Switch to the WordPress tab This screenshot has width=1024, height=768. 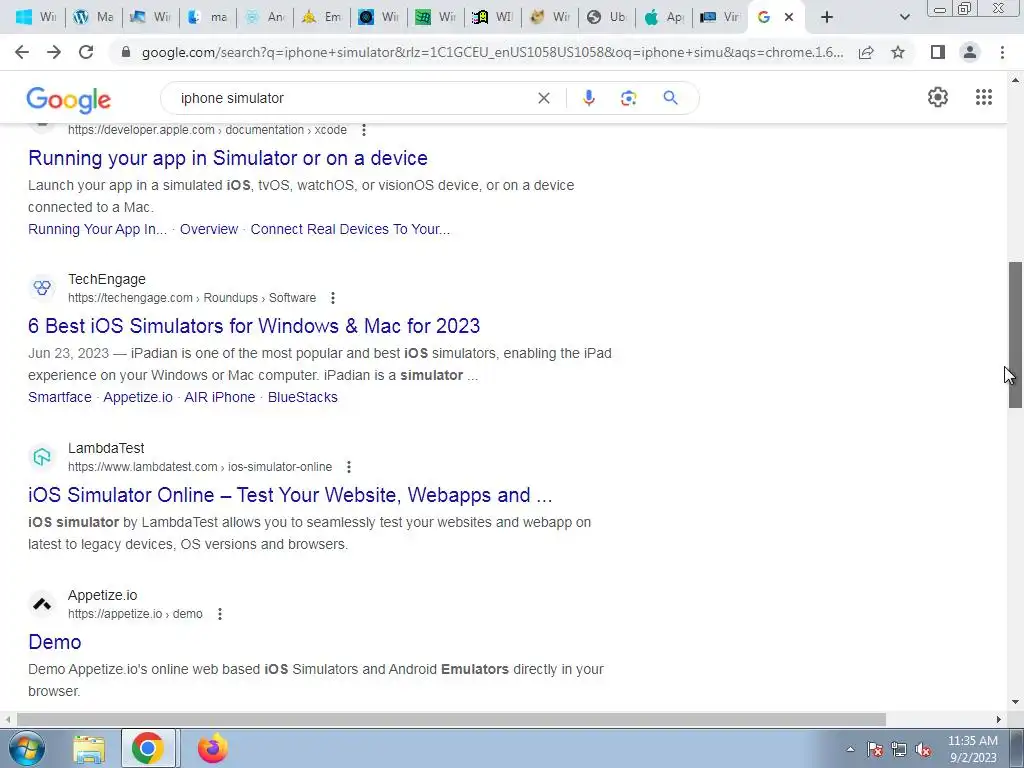click(x=93, y=18)
